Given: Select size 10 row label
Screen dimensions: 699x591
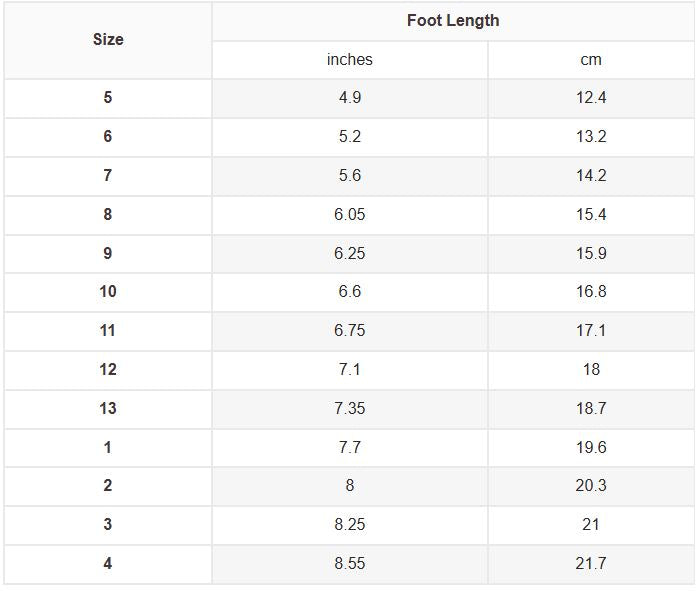Looking at the screenshot, I should 108,292.
